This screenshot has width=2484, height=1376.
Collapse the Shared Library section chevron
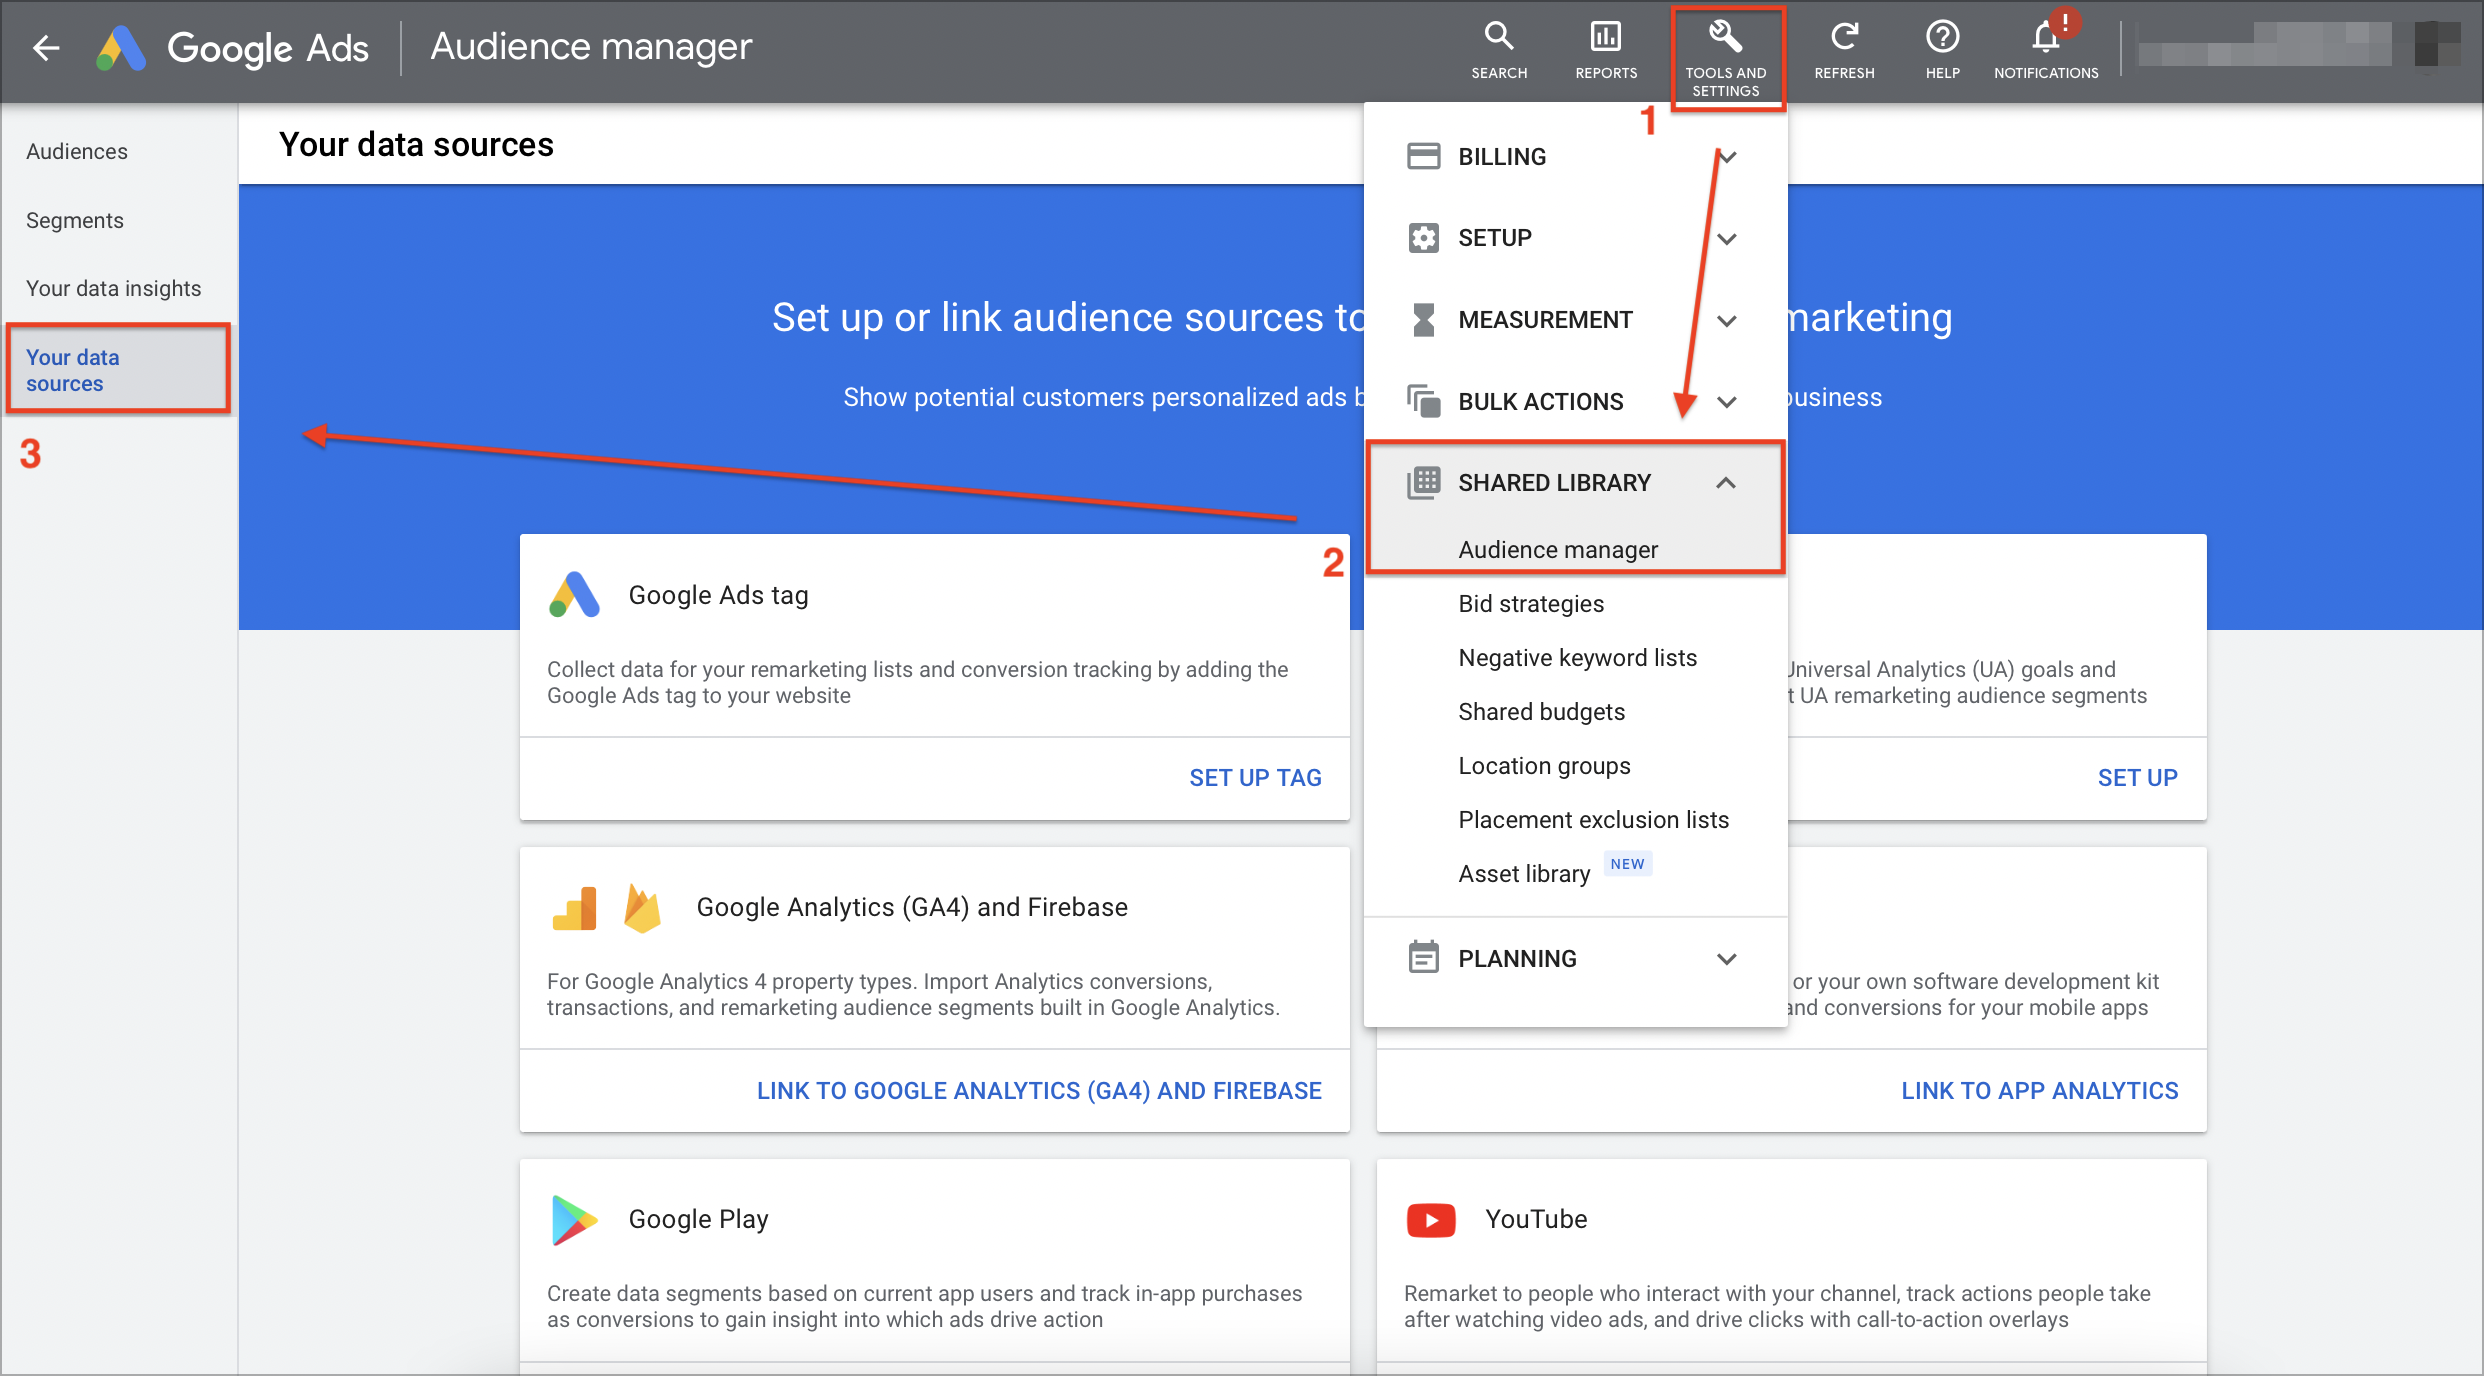(1726, 483)
